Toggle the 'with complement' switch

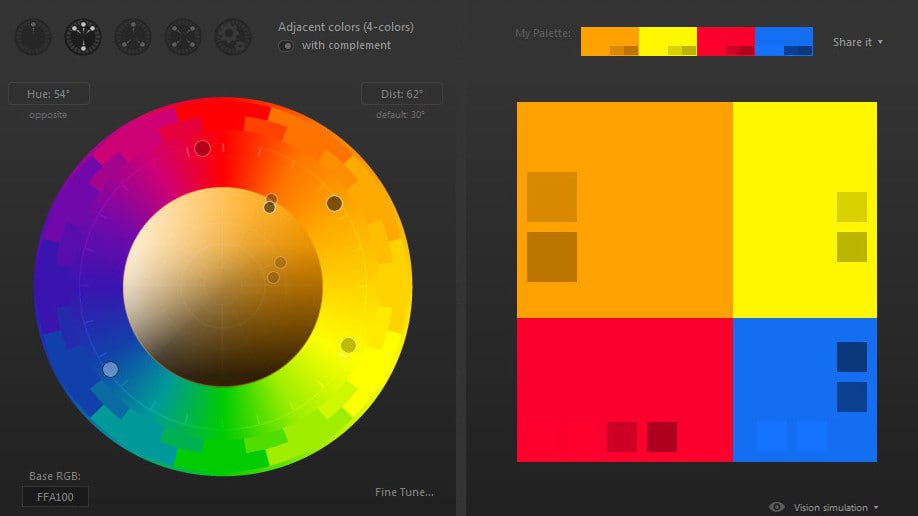[287, 46]
